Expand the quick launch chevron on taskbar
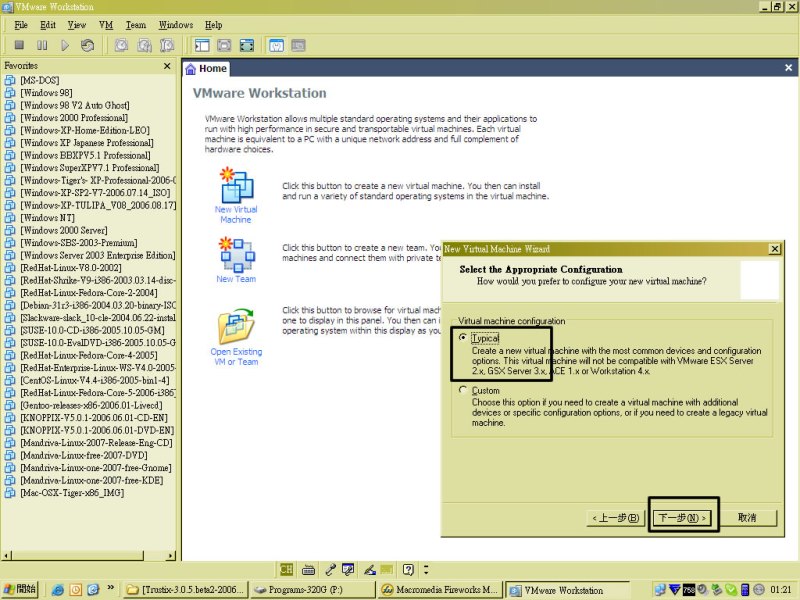The image size is (800, 600). click(x=110, y=588)
